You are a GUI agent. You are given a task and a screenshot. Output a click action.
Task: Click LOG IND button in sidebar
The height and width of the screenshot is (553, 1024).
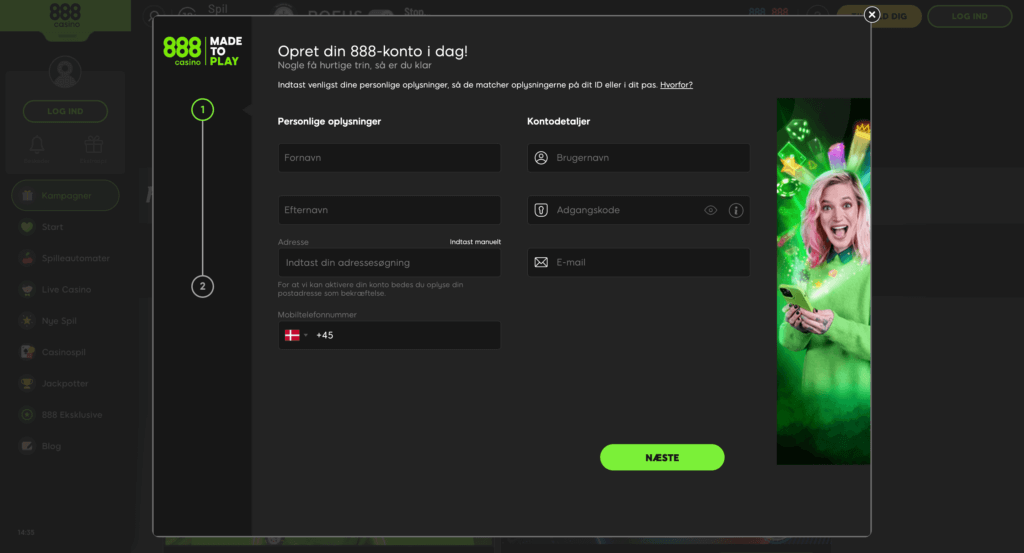(x=65, y=112)
